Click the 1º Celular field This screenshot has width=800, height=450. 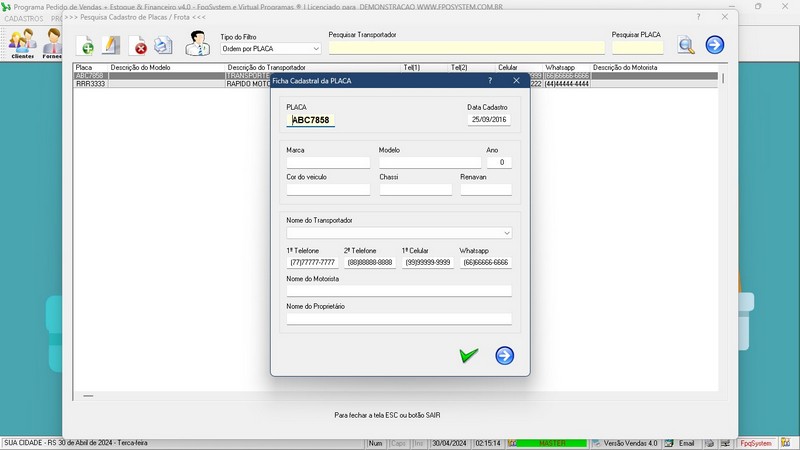click(428, 262)
